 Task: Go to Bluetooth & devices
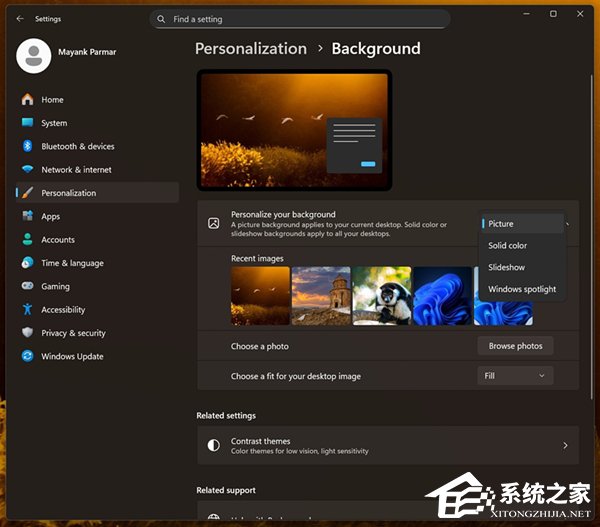(97, 146)
